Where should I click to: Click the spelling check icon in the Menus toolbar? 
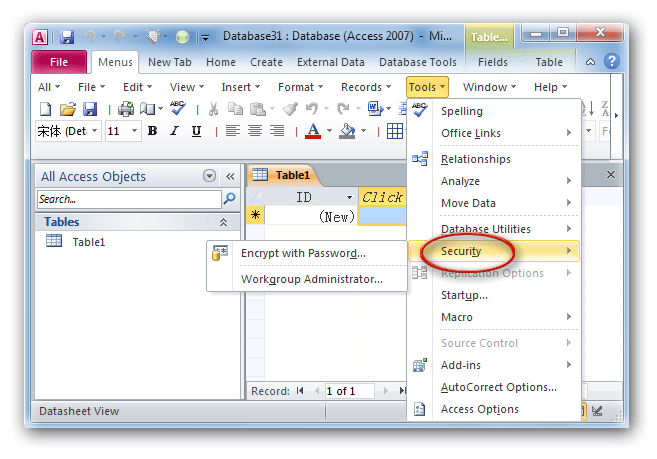(x=178, y=108)
